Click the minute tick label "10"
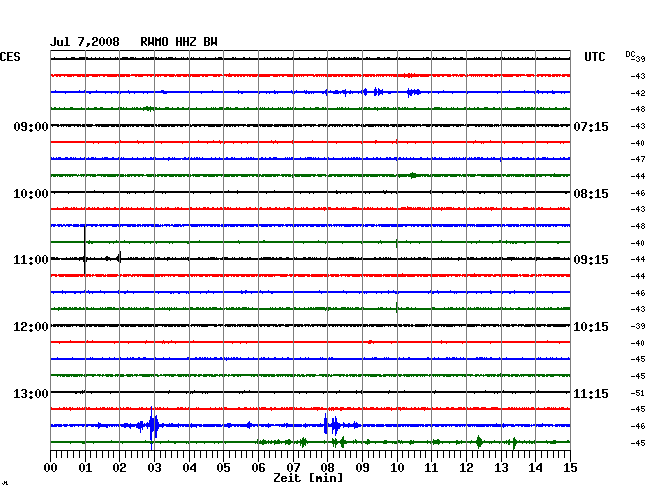Screen dimensions: 650x494 397,467
